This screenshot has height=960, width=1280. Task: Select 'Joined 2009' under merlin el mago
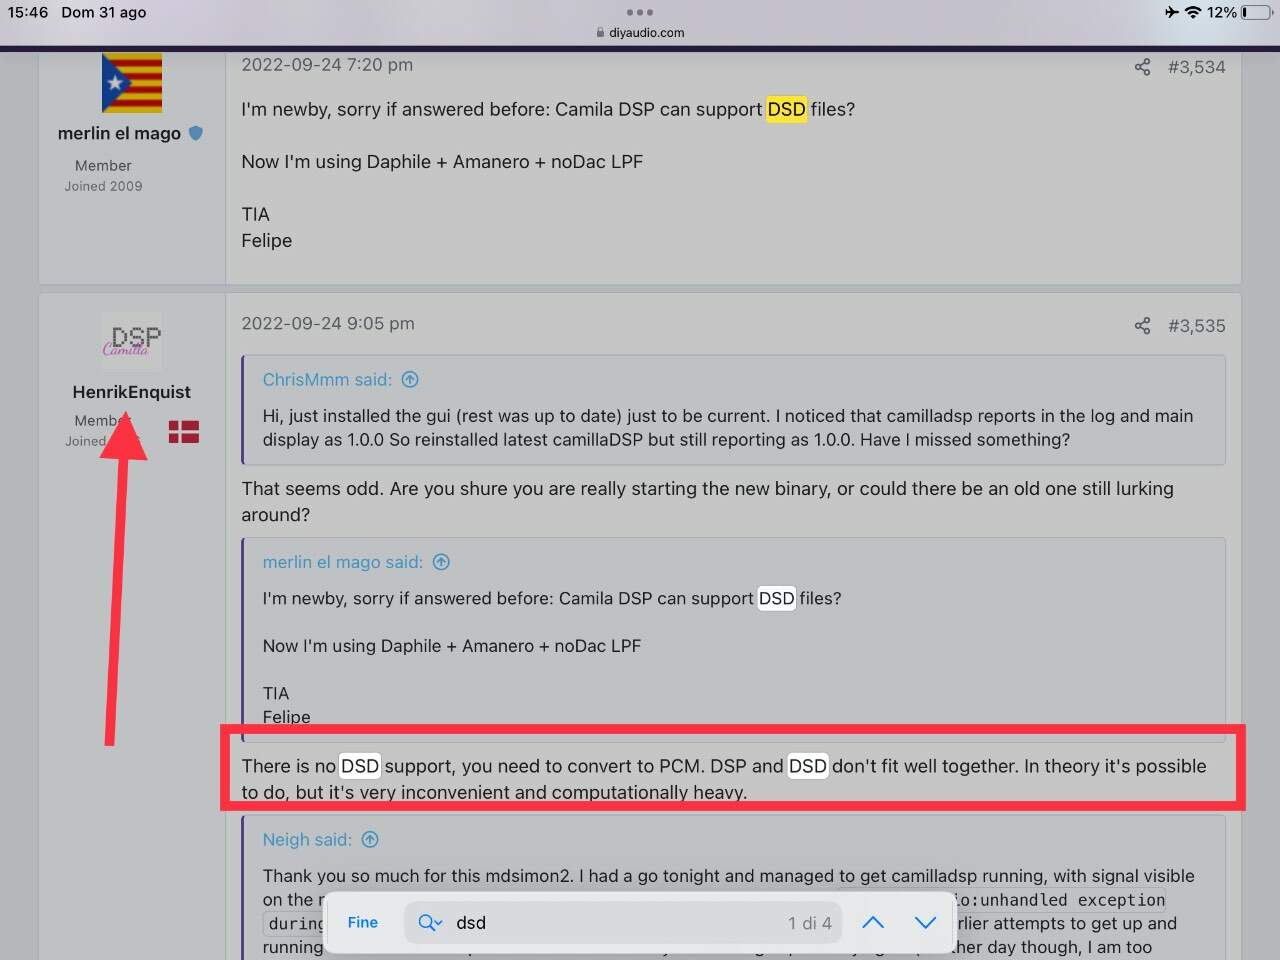click(104, 186)
